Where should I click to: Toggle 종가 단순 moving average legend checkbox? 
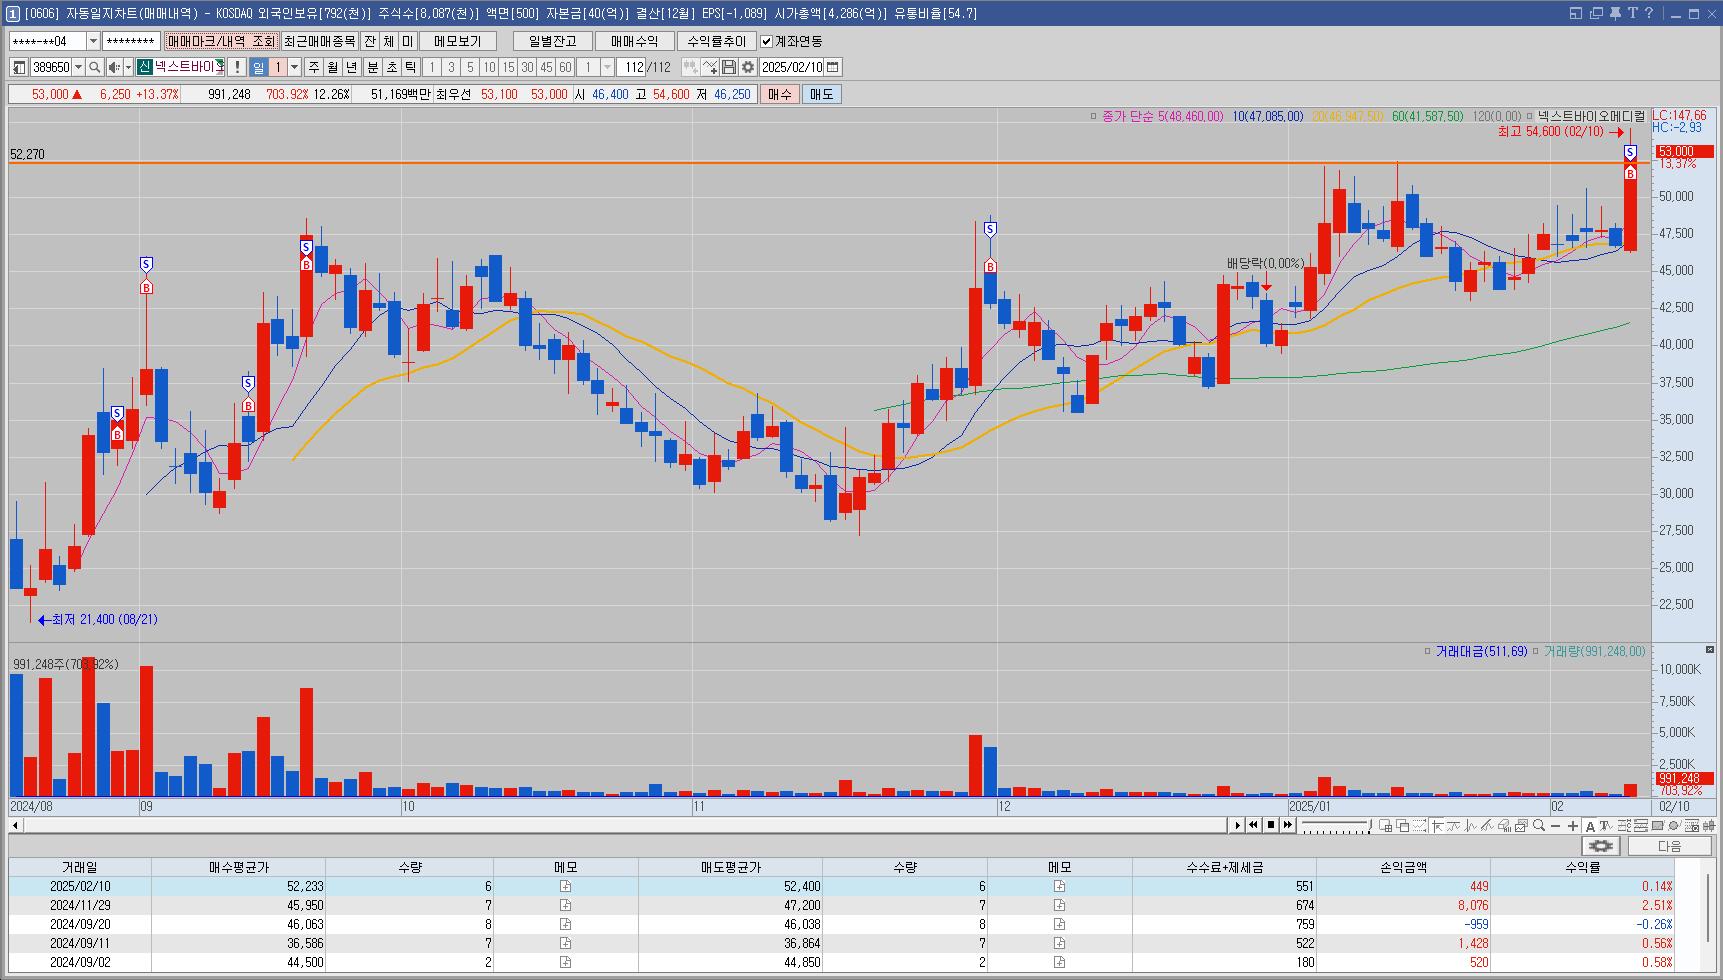pyautogui.click(x=1093, y=116)
